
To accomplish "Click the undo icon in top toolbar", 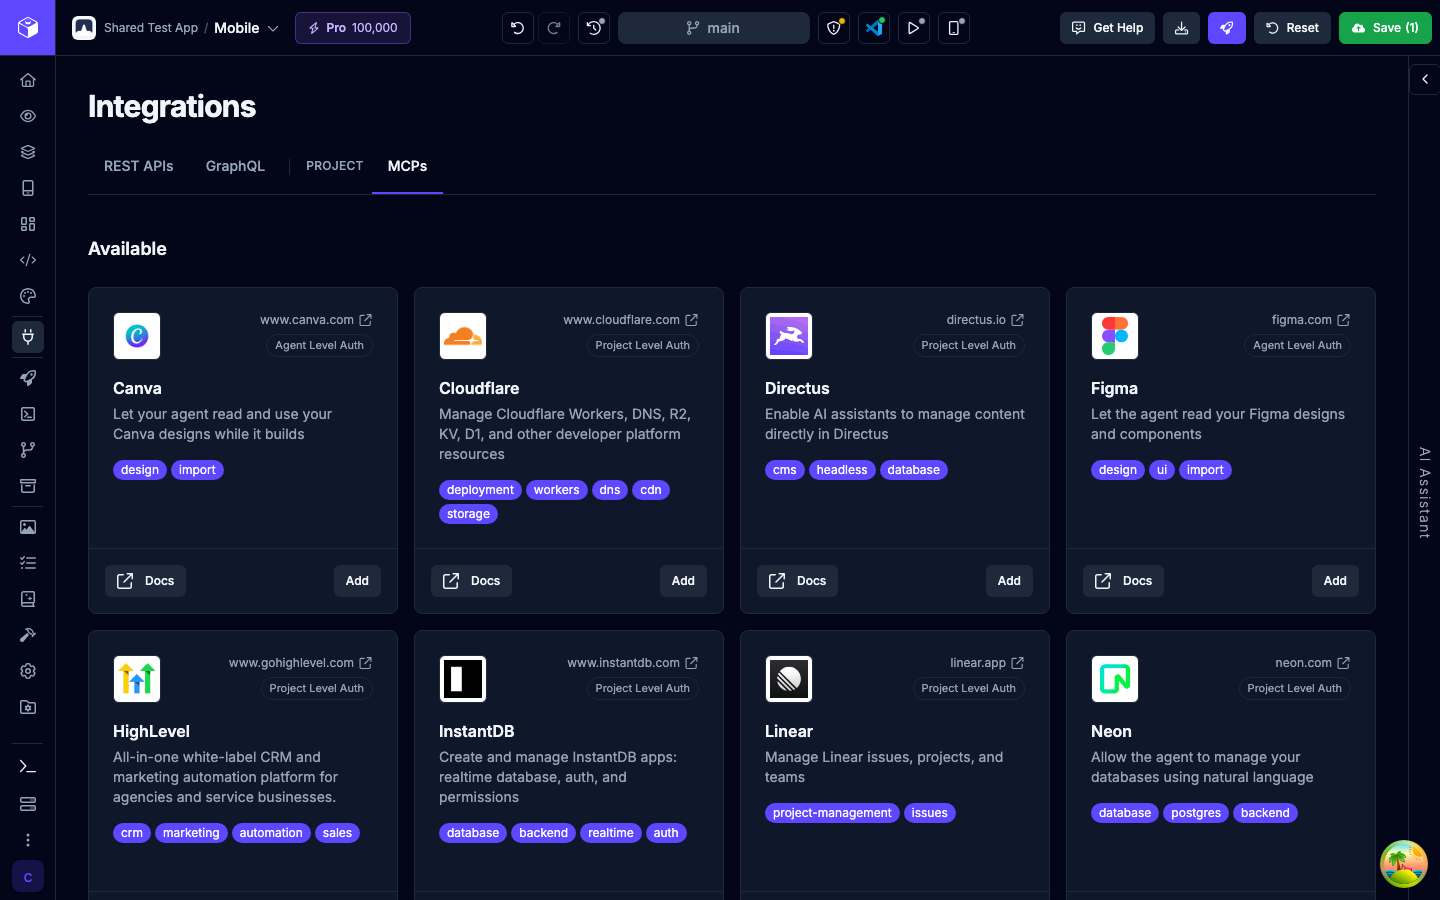I will (x=518, y=28).
